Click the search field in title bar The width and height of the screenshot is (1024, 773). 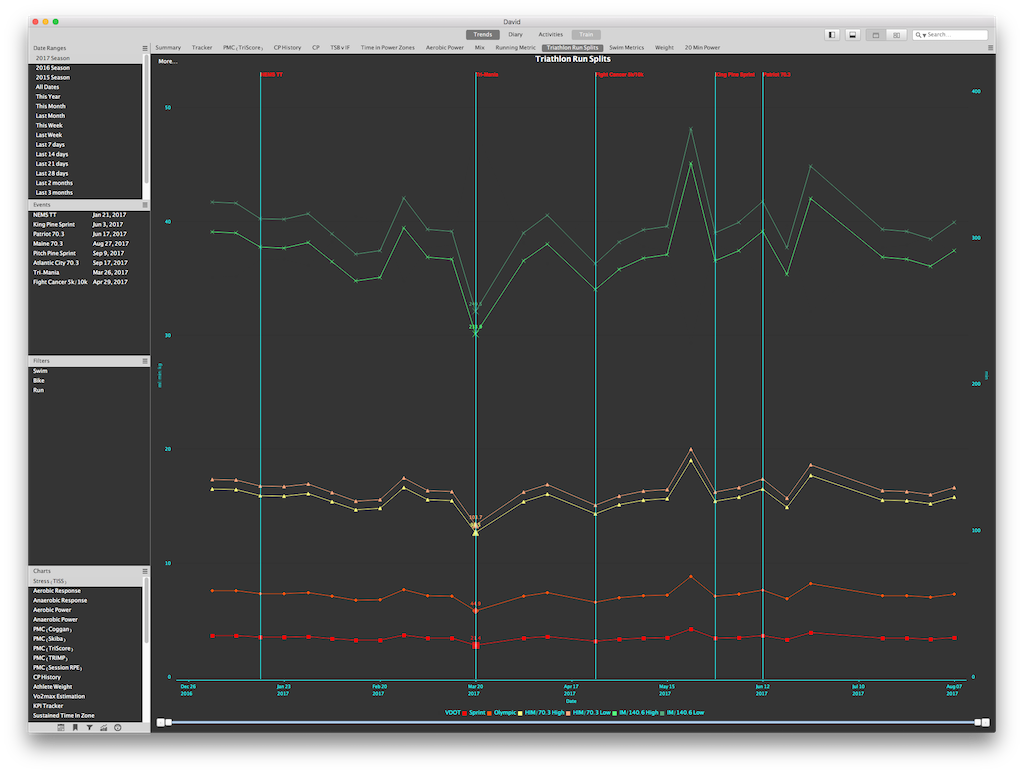955,34
